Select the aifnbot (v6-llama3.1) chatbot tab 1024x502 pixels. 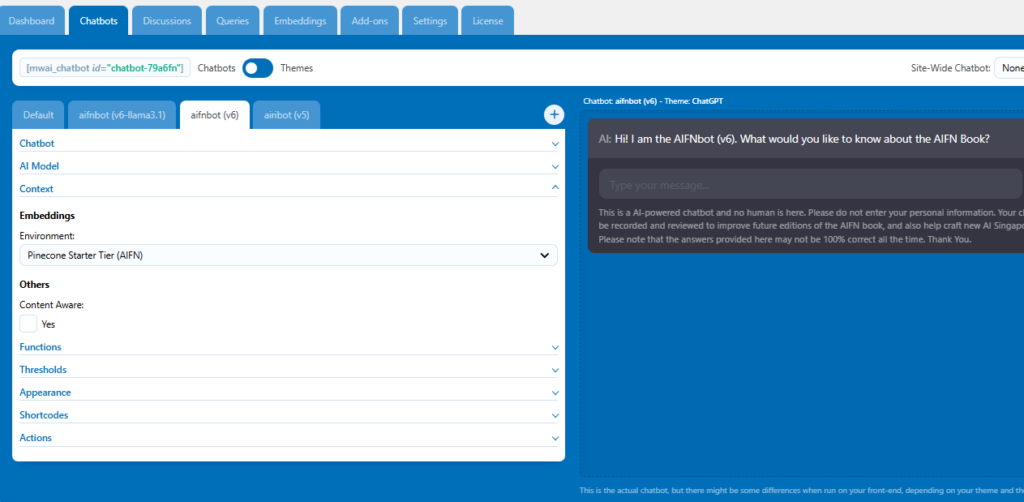[x=121, y=115]
